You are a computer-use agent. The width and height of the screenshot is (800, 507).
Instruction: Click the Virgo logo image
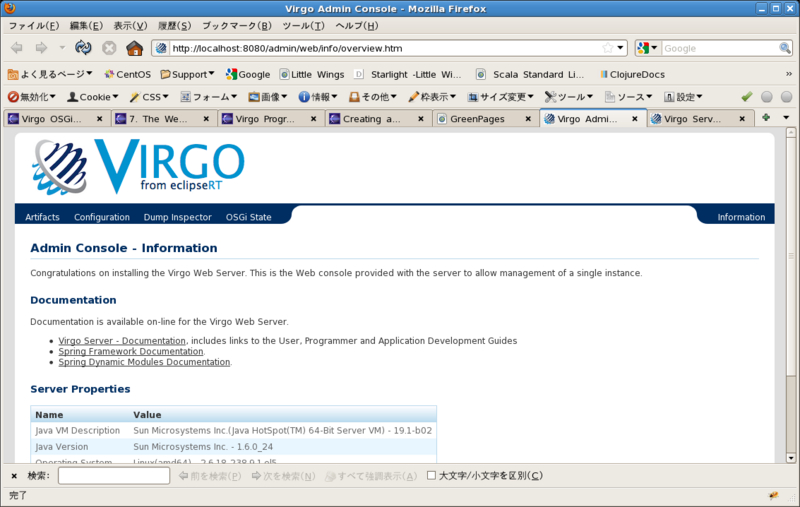(138, 166)
